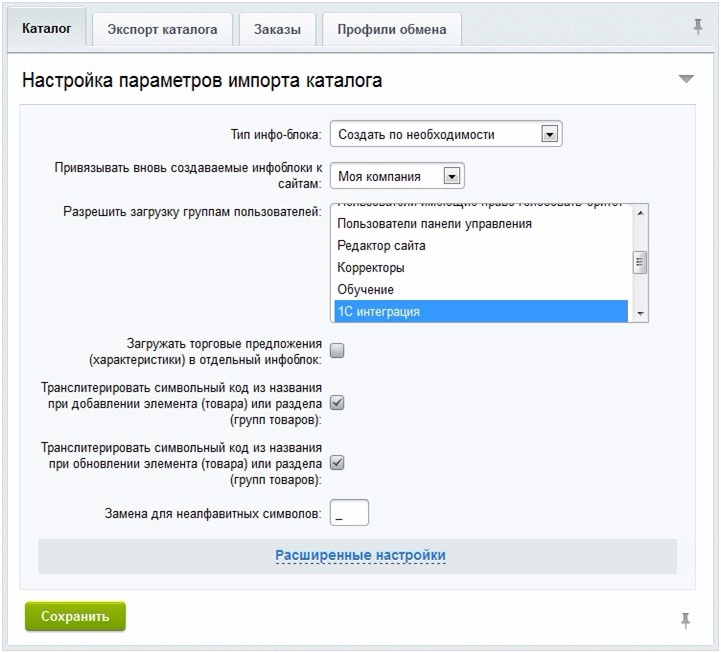The width and height of the screenshot is (721, 653).
Task: Toggle transliteration checkbox for при обновлении элемента
Action: (x=338, y=463)
